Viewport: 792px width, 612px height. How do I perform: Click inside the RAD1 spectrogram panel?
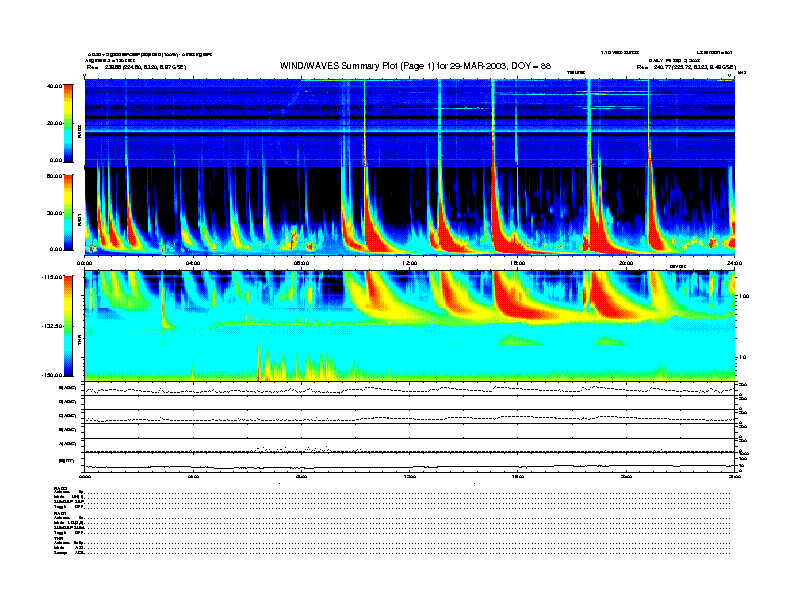[410, 211]
